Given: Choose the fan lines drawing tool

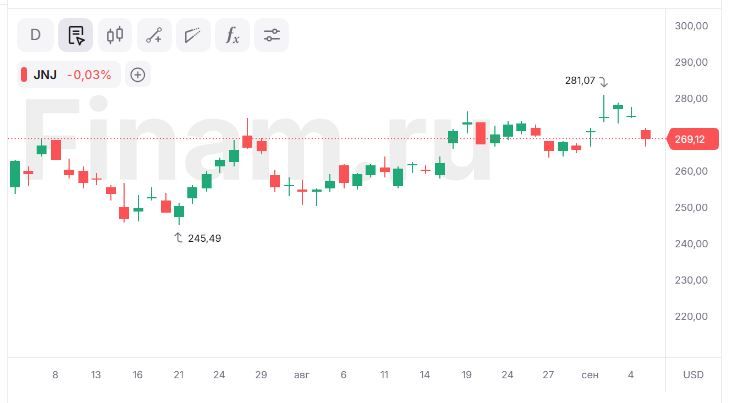Looking at the screenshot, I should 193,35.
